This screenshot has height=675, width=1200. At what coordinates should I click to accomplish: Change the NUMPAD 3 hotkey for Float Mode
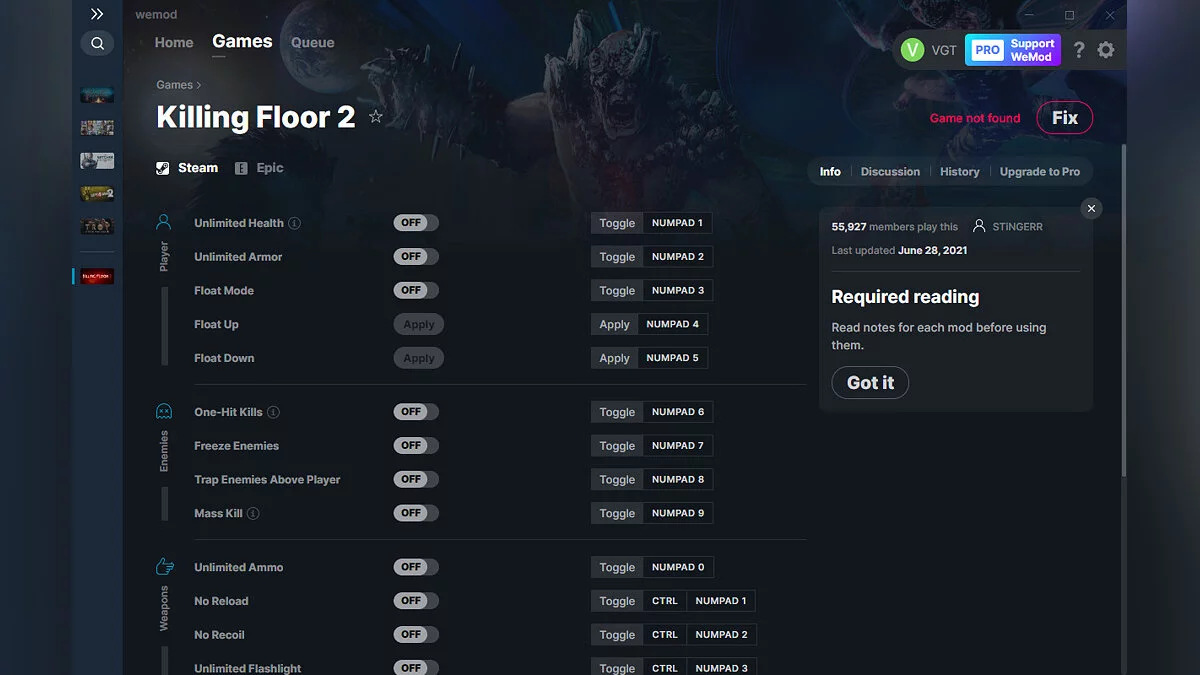(677, 290)
